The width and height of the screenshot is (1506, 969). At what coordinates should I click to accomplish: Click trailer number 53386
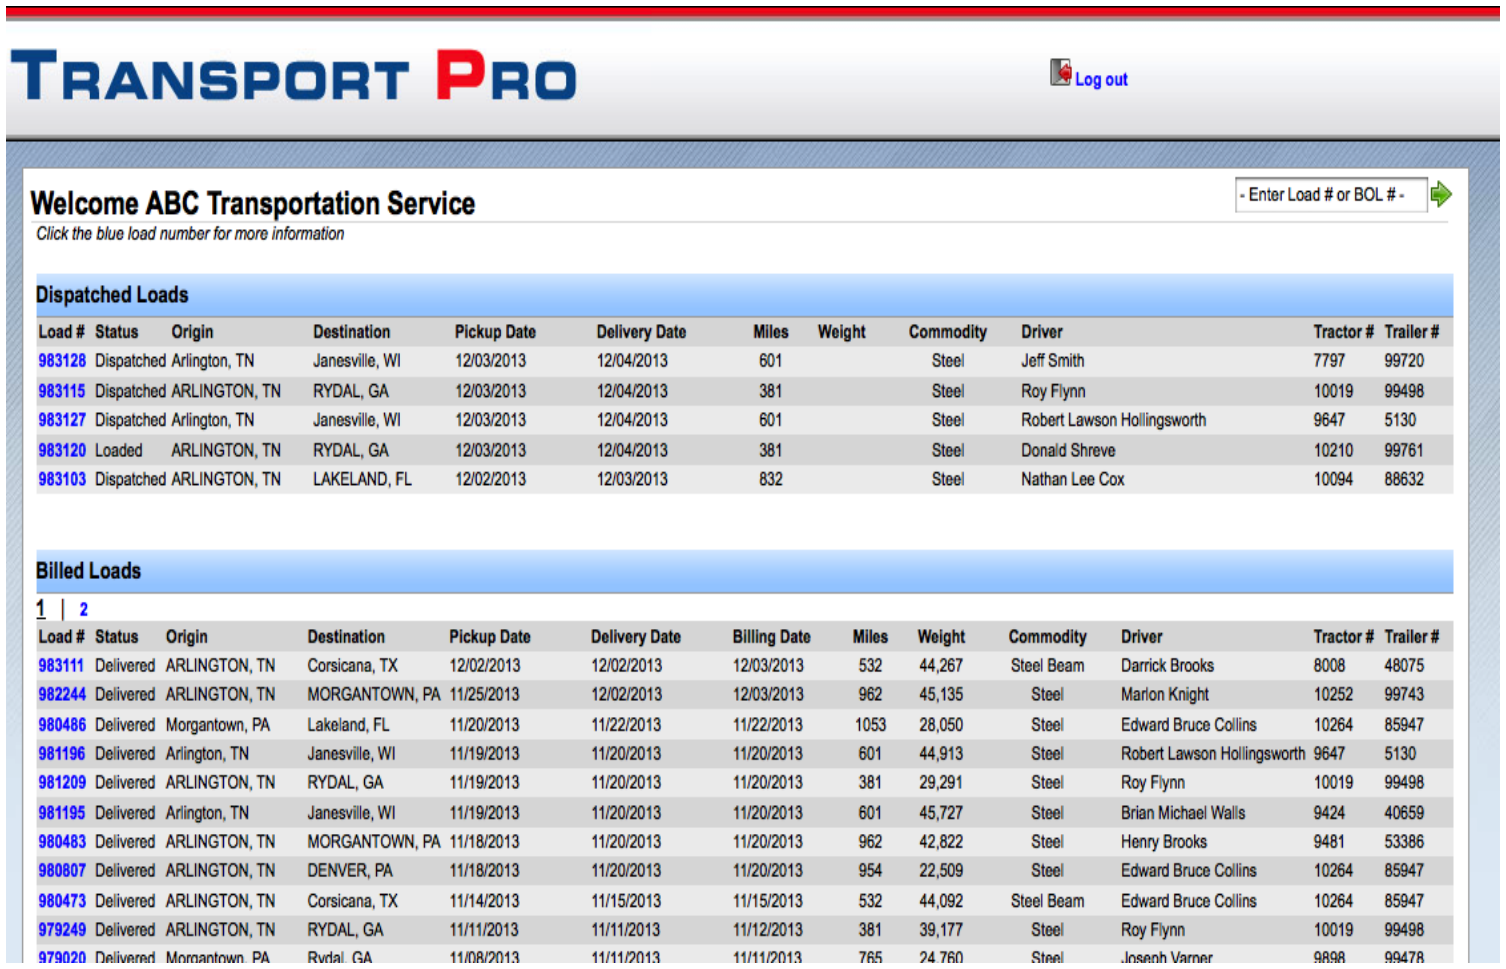pos(1404,842)
